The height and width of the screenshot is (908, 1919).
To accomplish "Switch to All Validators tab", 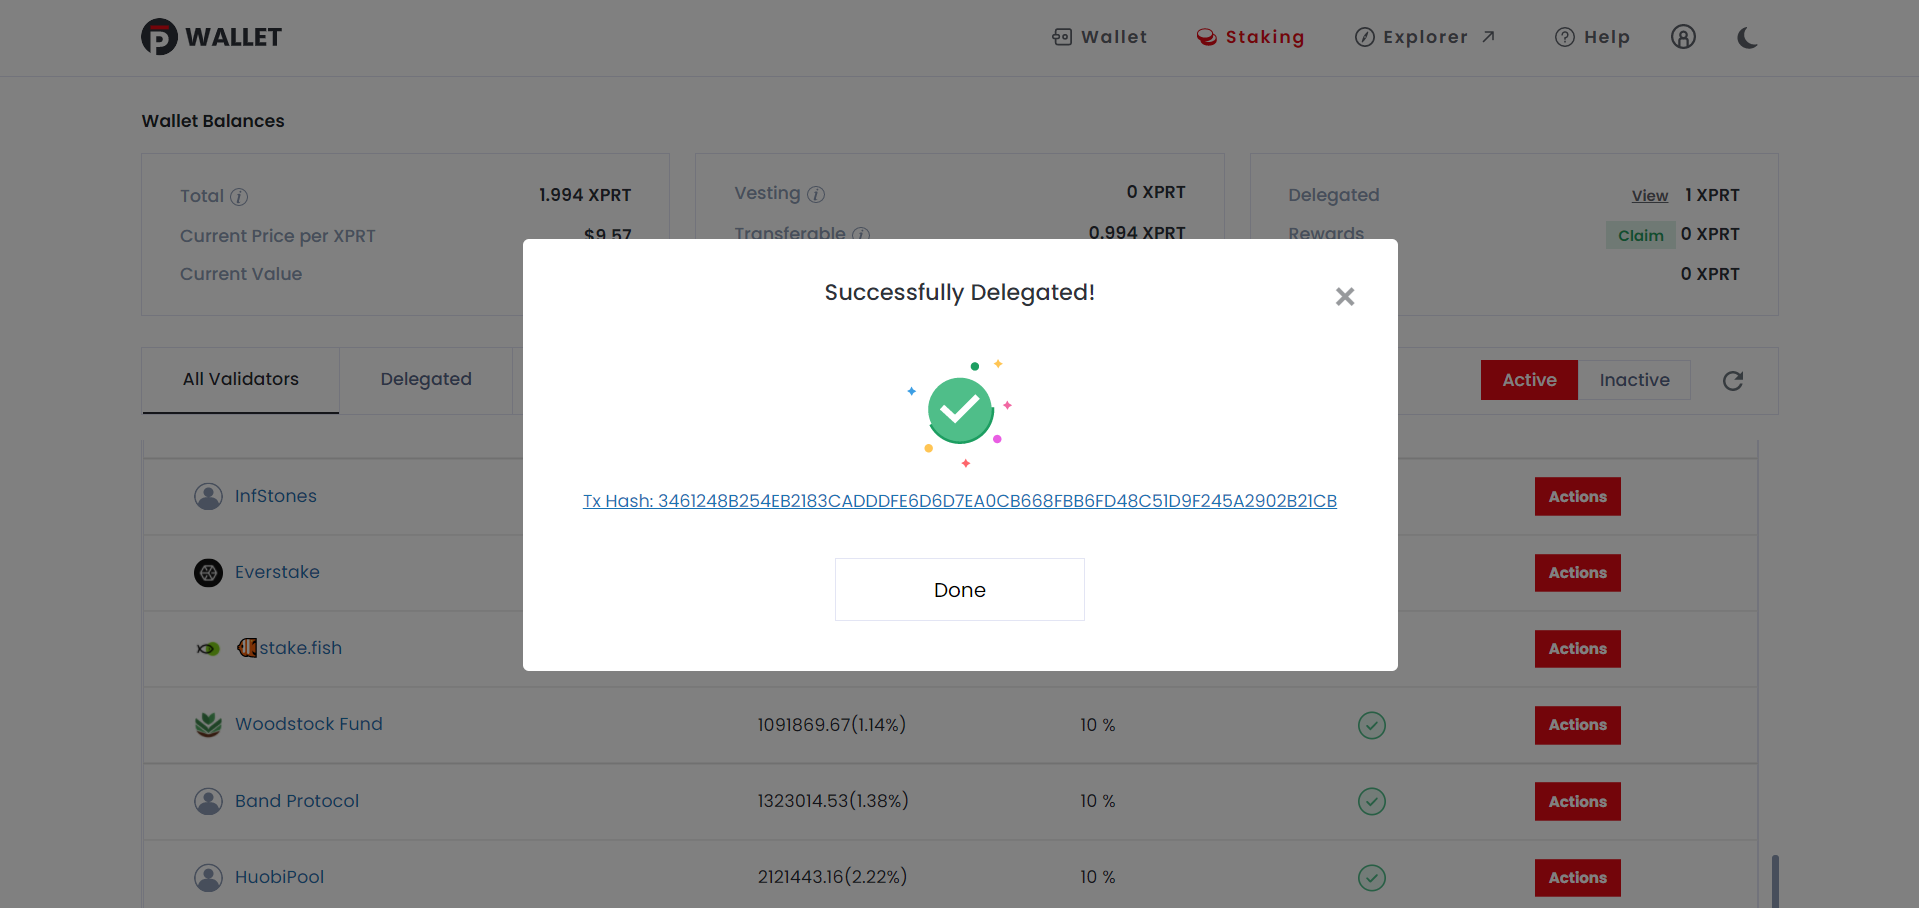I will point(241,379).
